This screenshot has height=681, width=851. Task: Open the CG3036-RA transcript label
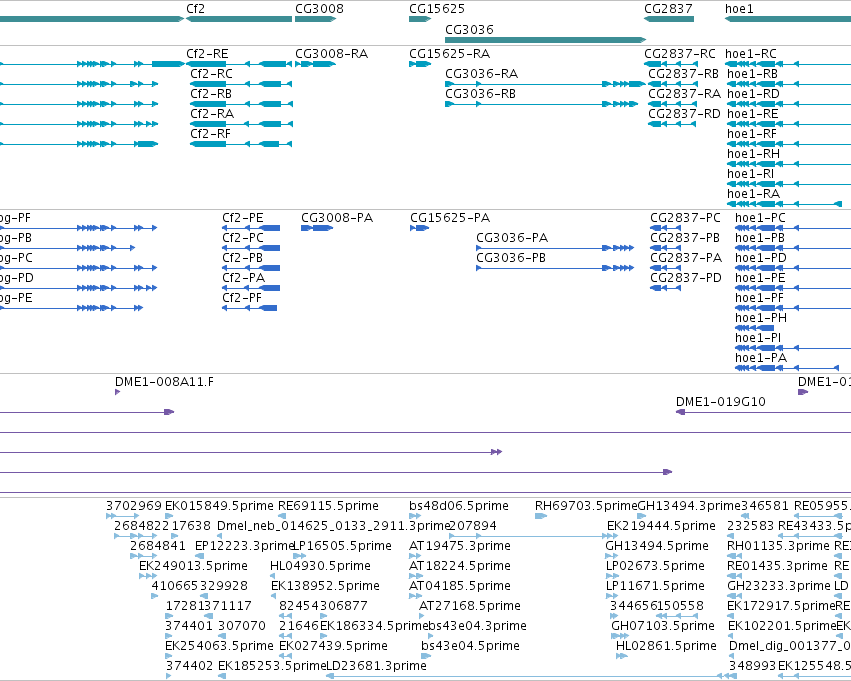(x=481, y=74)
